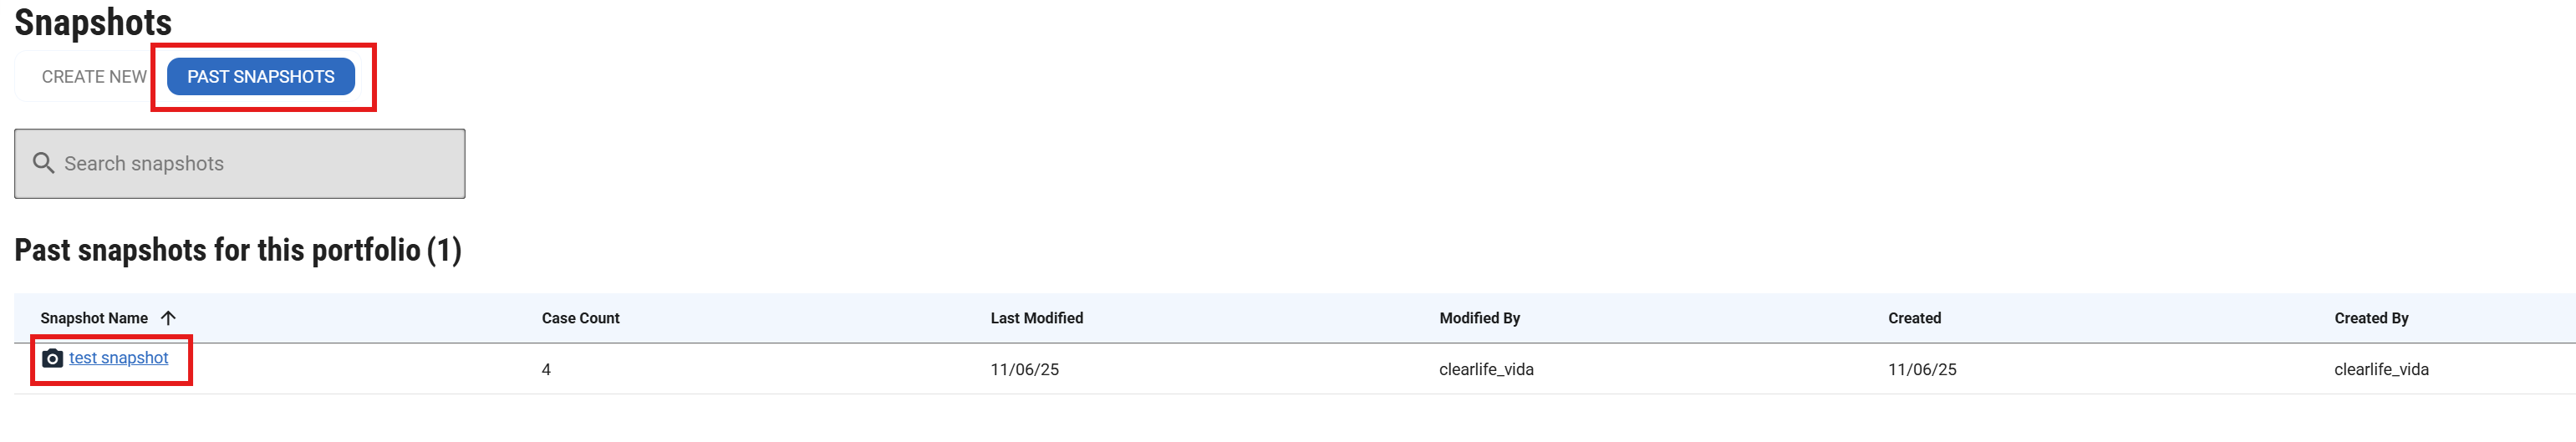The width and height of the screenshot is (2576, 442).
Task: Switch to the Create New tab
Action: point(94,77)
